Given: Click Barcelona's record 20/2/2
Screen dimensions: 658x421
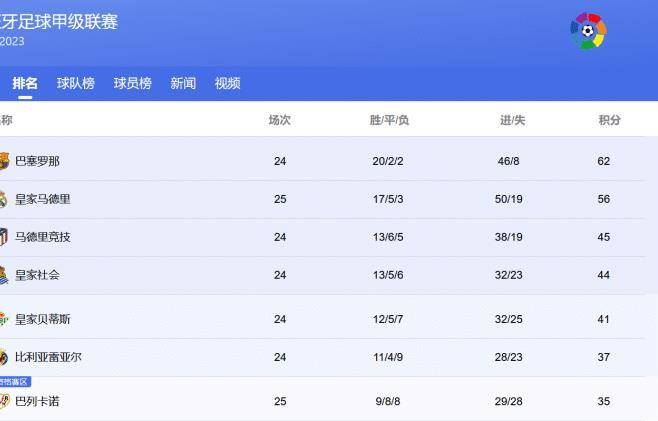Looking at the screenshot, I should [388, 161].
